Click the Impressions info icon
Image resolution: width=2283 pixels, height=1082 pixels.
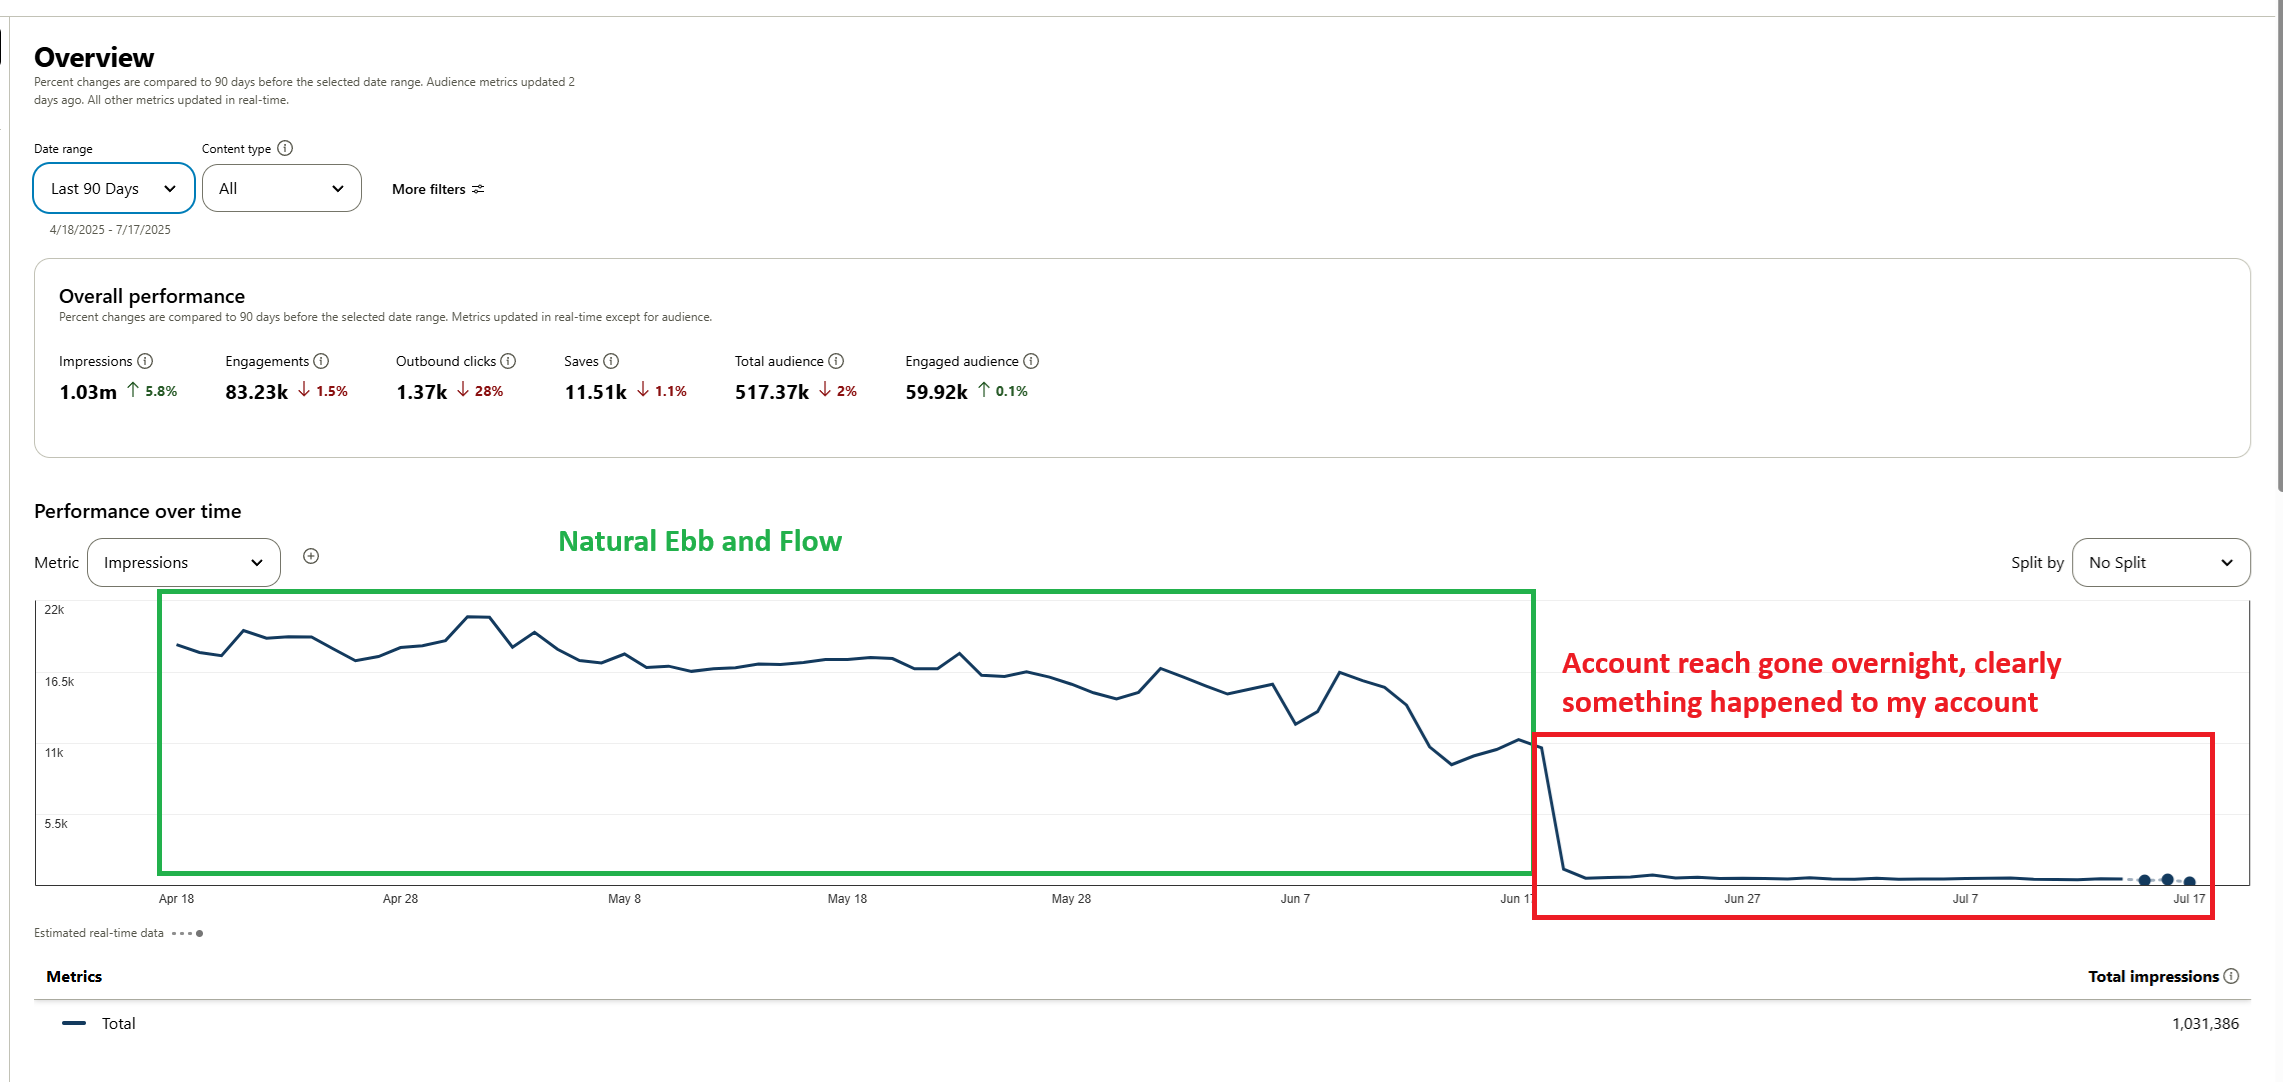[x=145, y=361]
